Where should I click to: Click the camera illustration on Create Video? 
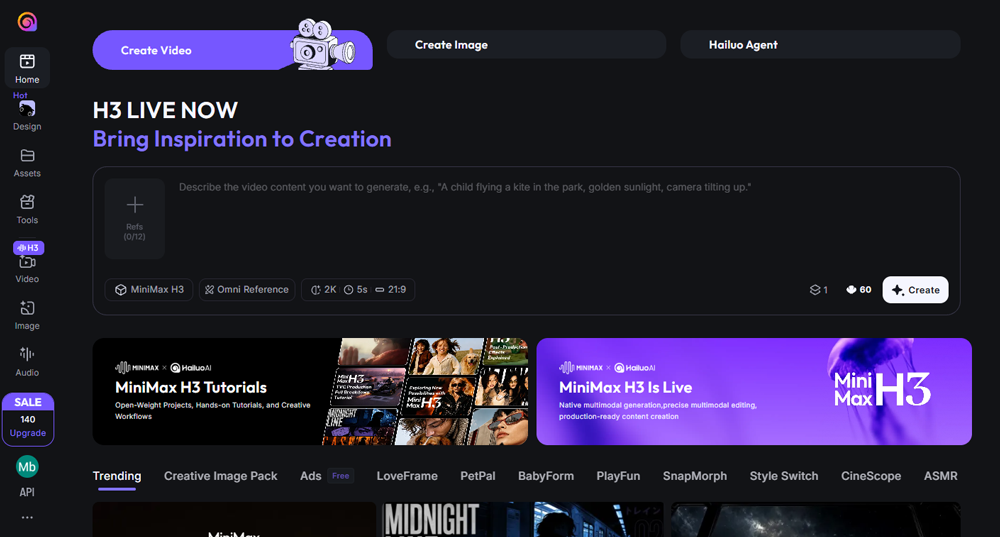[322, 45]
